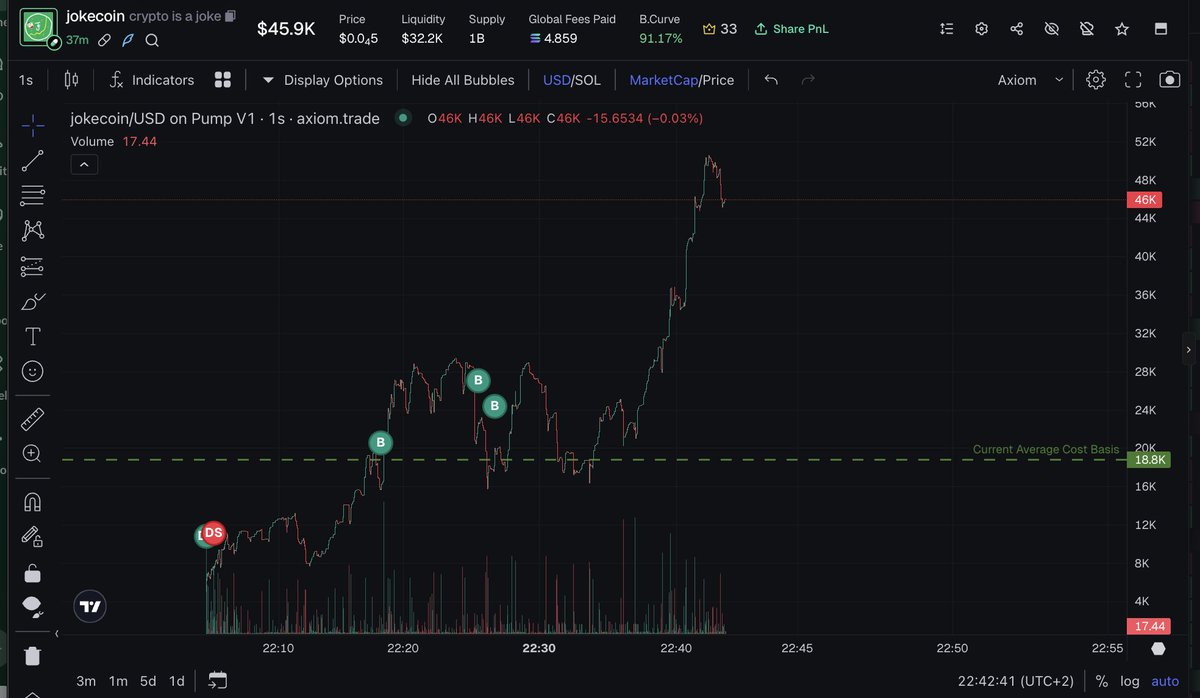Image resolution: width=1200 pixels, height=698 pixels.
Task: Select the 1m date range
Action: (118, 681)
